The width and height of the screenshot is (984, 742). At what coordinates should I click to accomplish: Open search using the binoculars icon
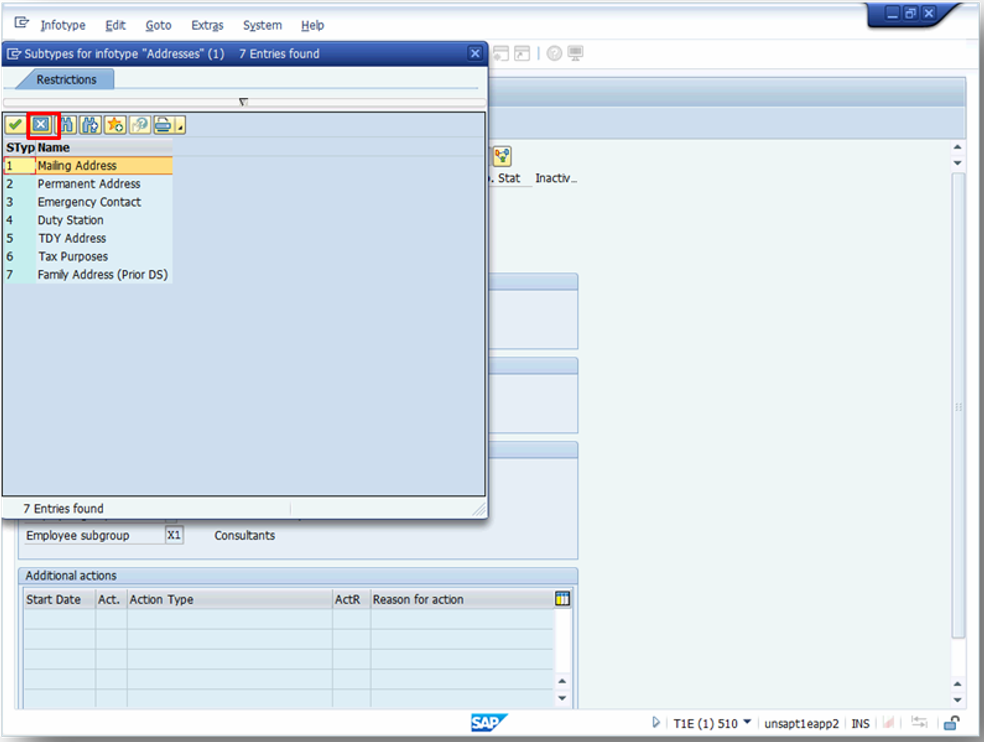[x=66, y=124]
